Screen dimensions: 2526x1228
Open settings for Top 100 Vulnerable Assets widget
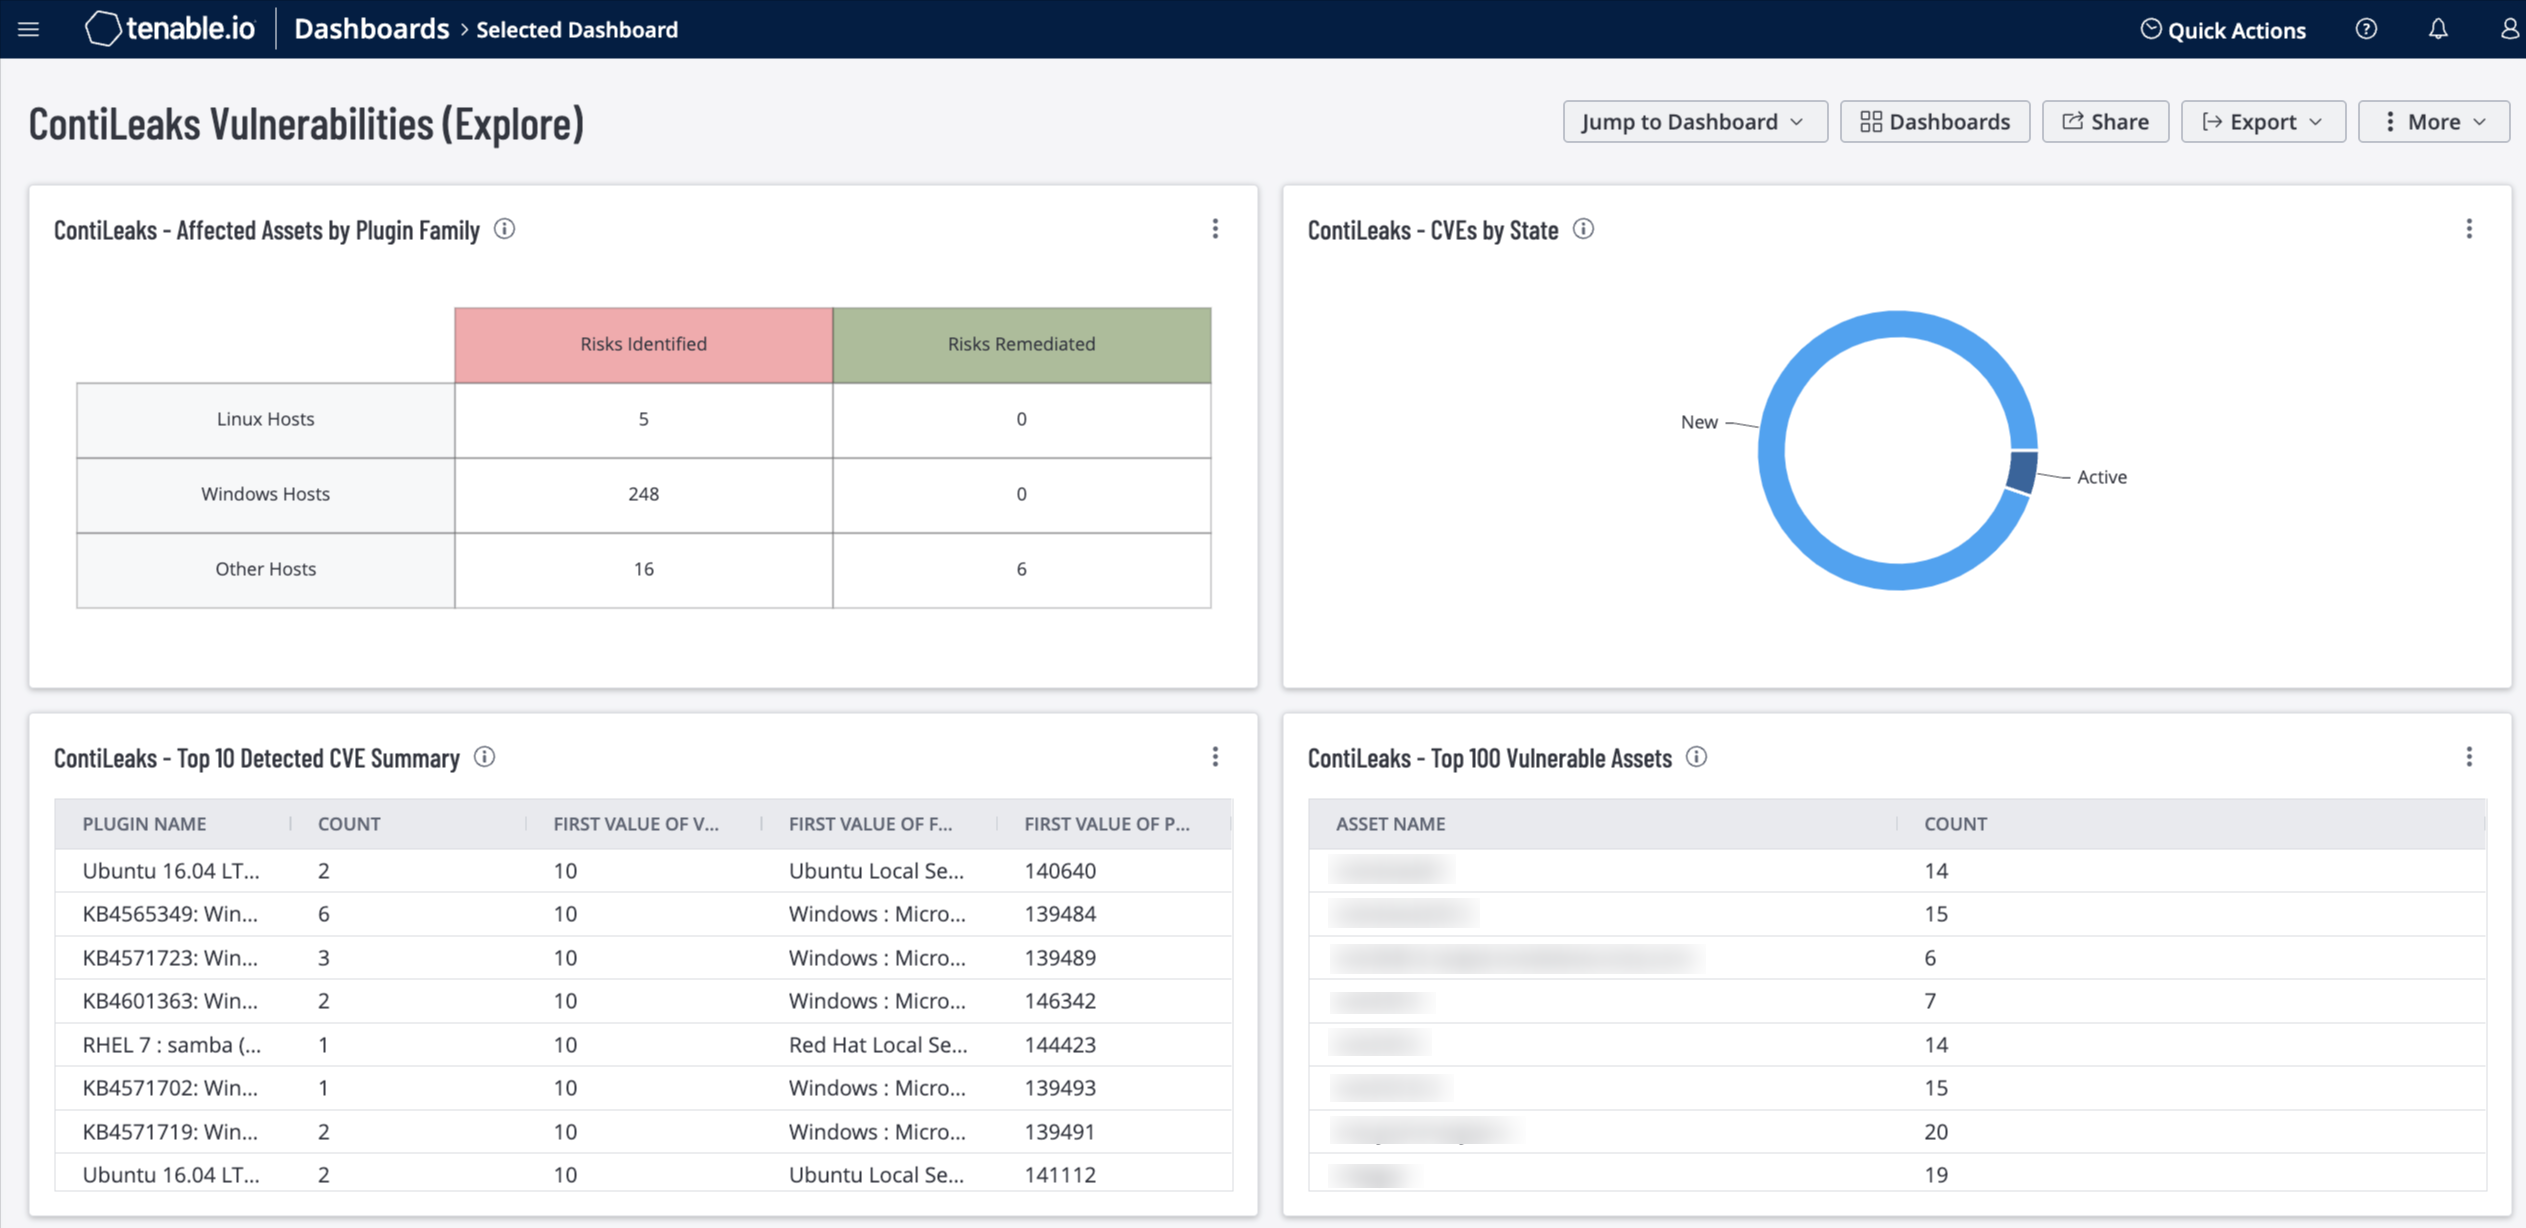tap(2470, 756)
